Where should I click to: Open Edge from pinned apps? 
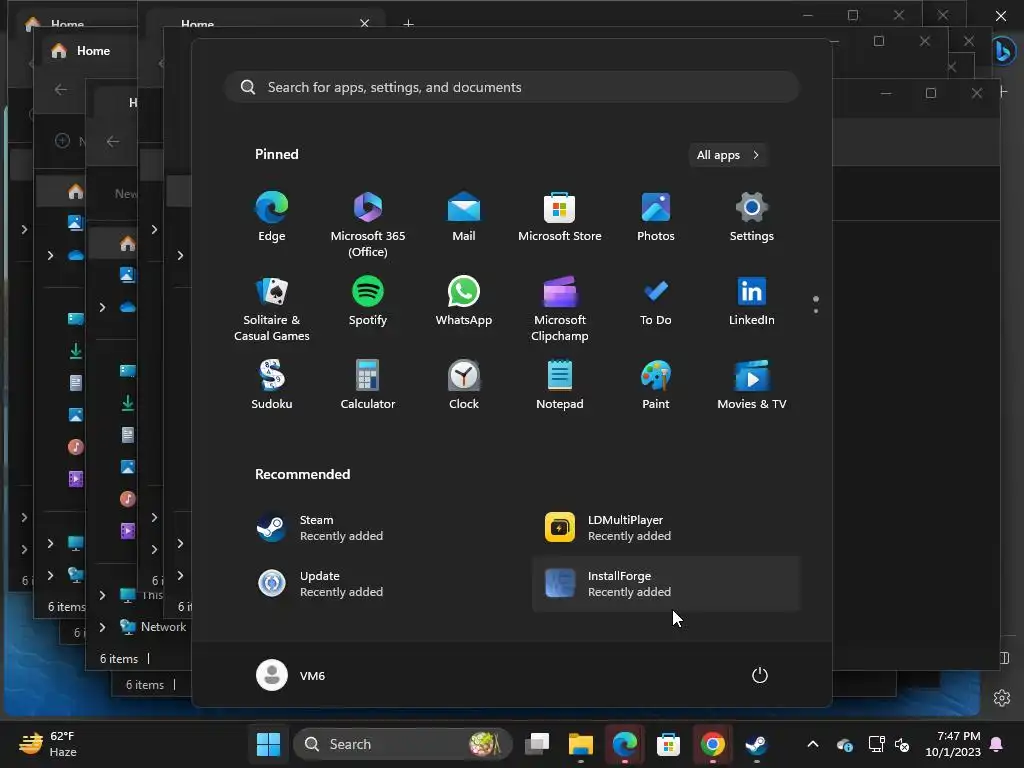pyautogui.click(x=272, y=217)
